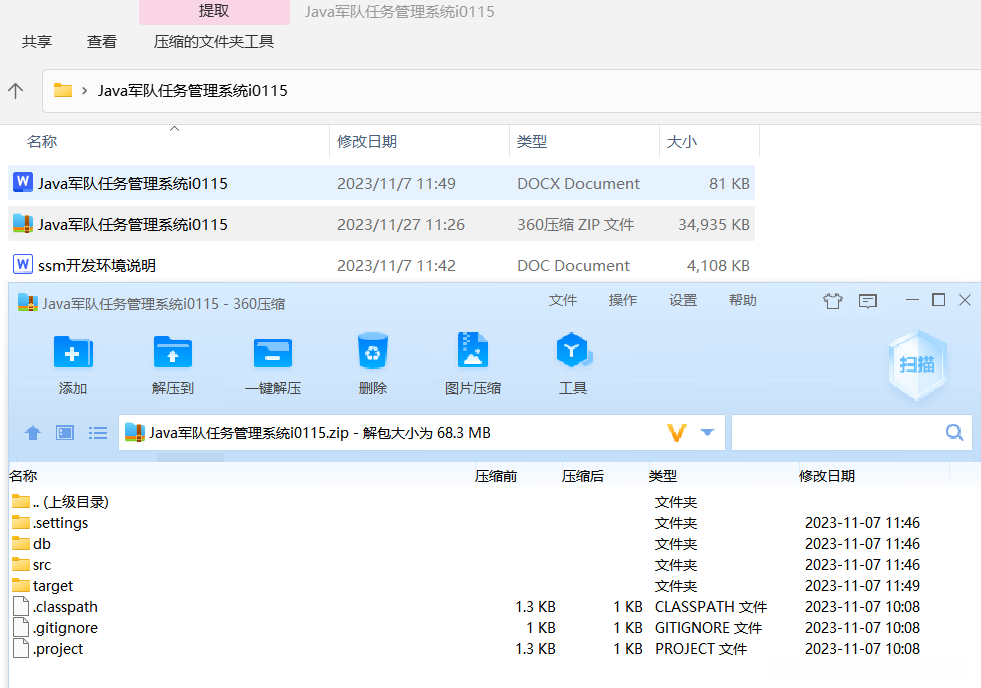The image size is (981, 688).
Task: Click the 扫描 scan hexagon button
Action: click(x=917, y=365)
